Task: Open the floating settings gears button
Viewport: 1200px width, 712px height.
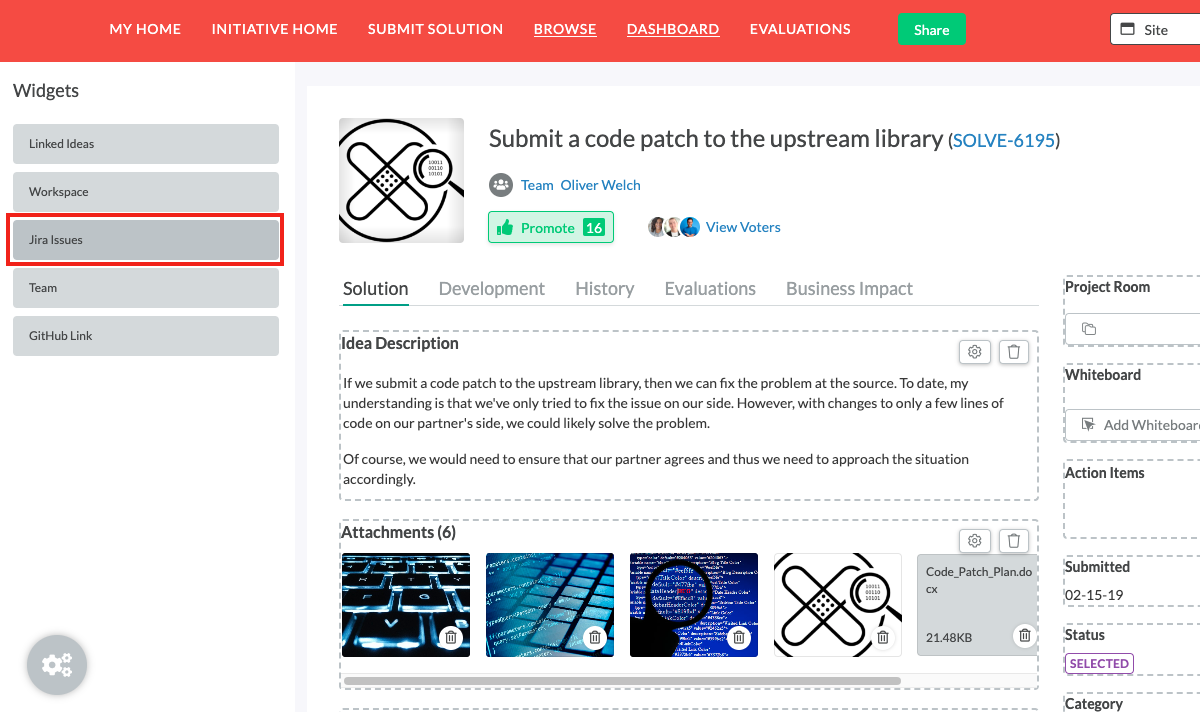Action: pyautogui.click(x=57, y=664)
